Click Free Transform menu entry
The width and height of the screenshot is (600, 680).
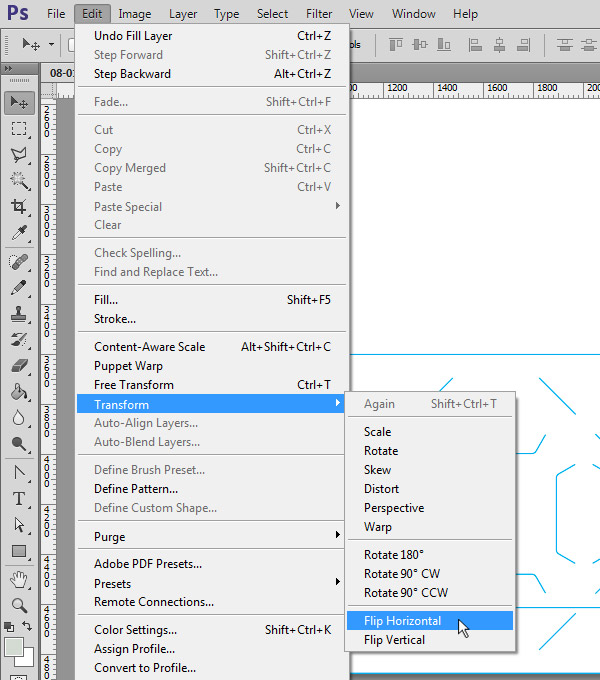click(134, 385)
